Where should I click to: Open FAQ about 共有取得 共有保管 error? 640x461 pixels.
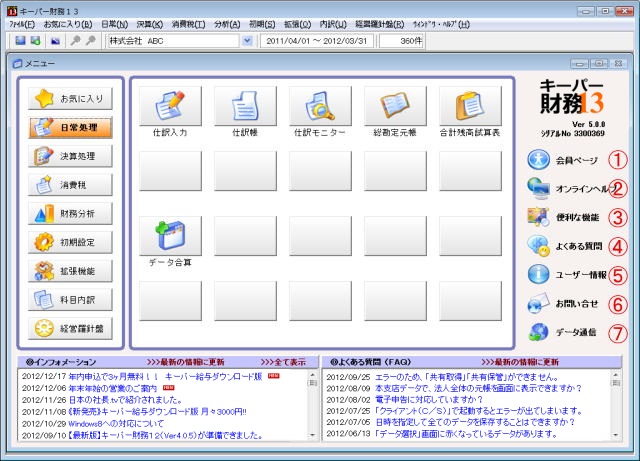tap(467, 376)
